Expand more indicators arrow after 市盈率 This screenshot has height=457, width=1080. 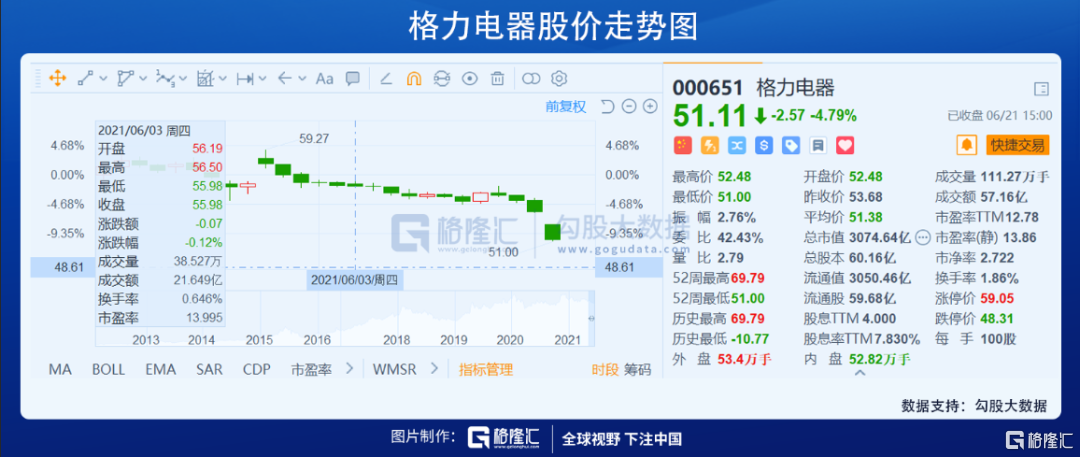click(349, 369)
